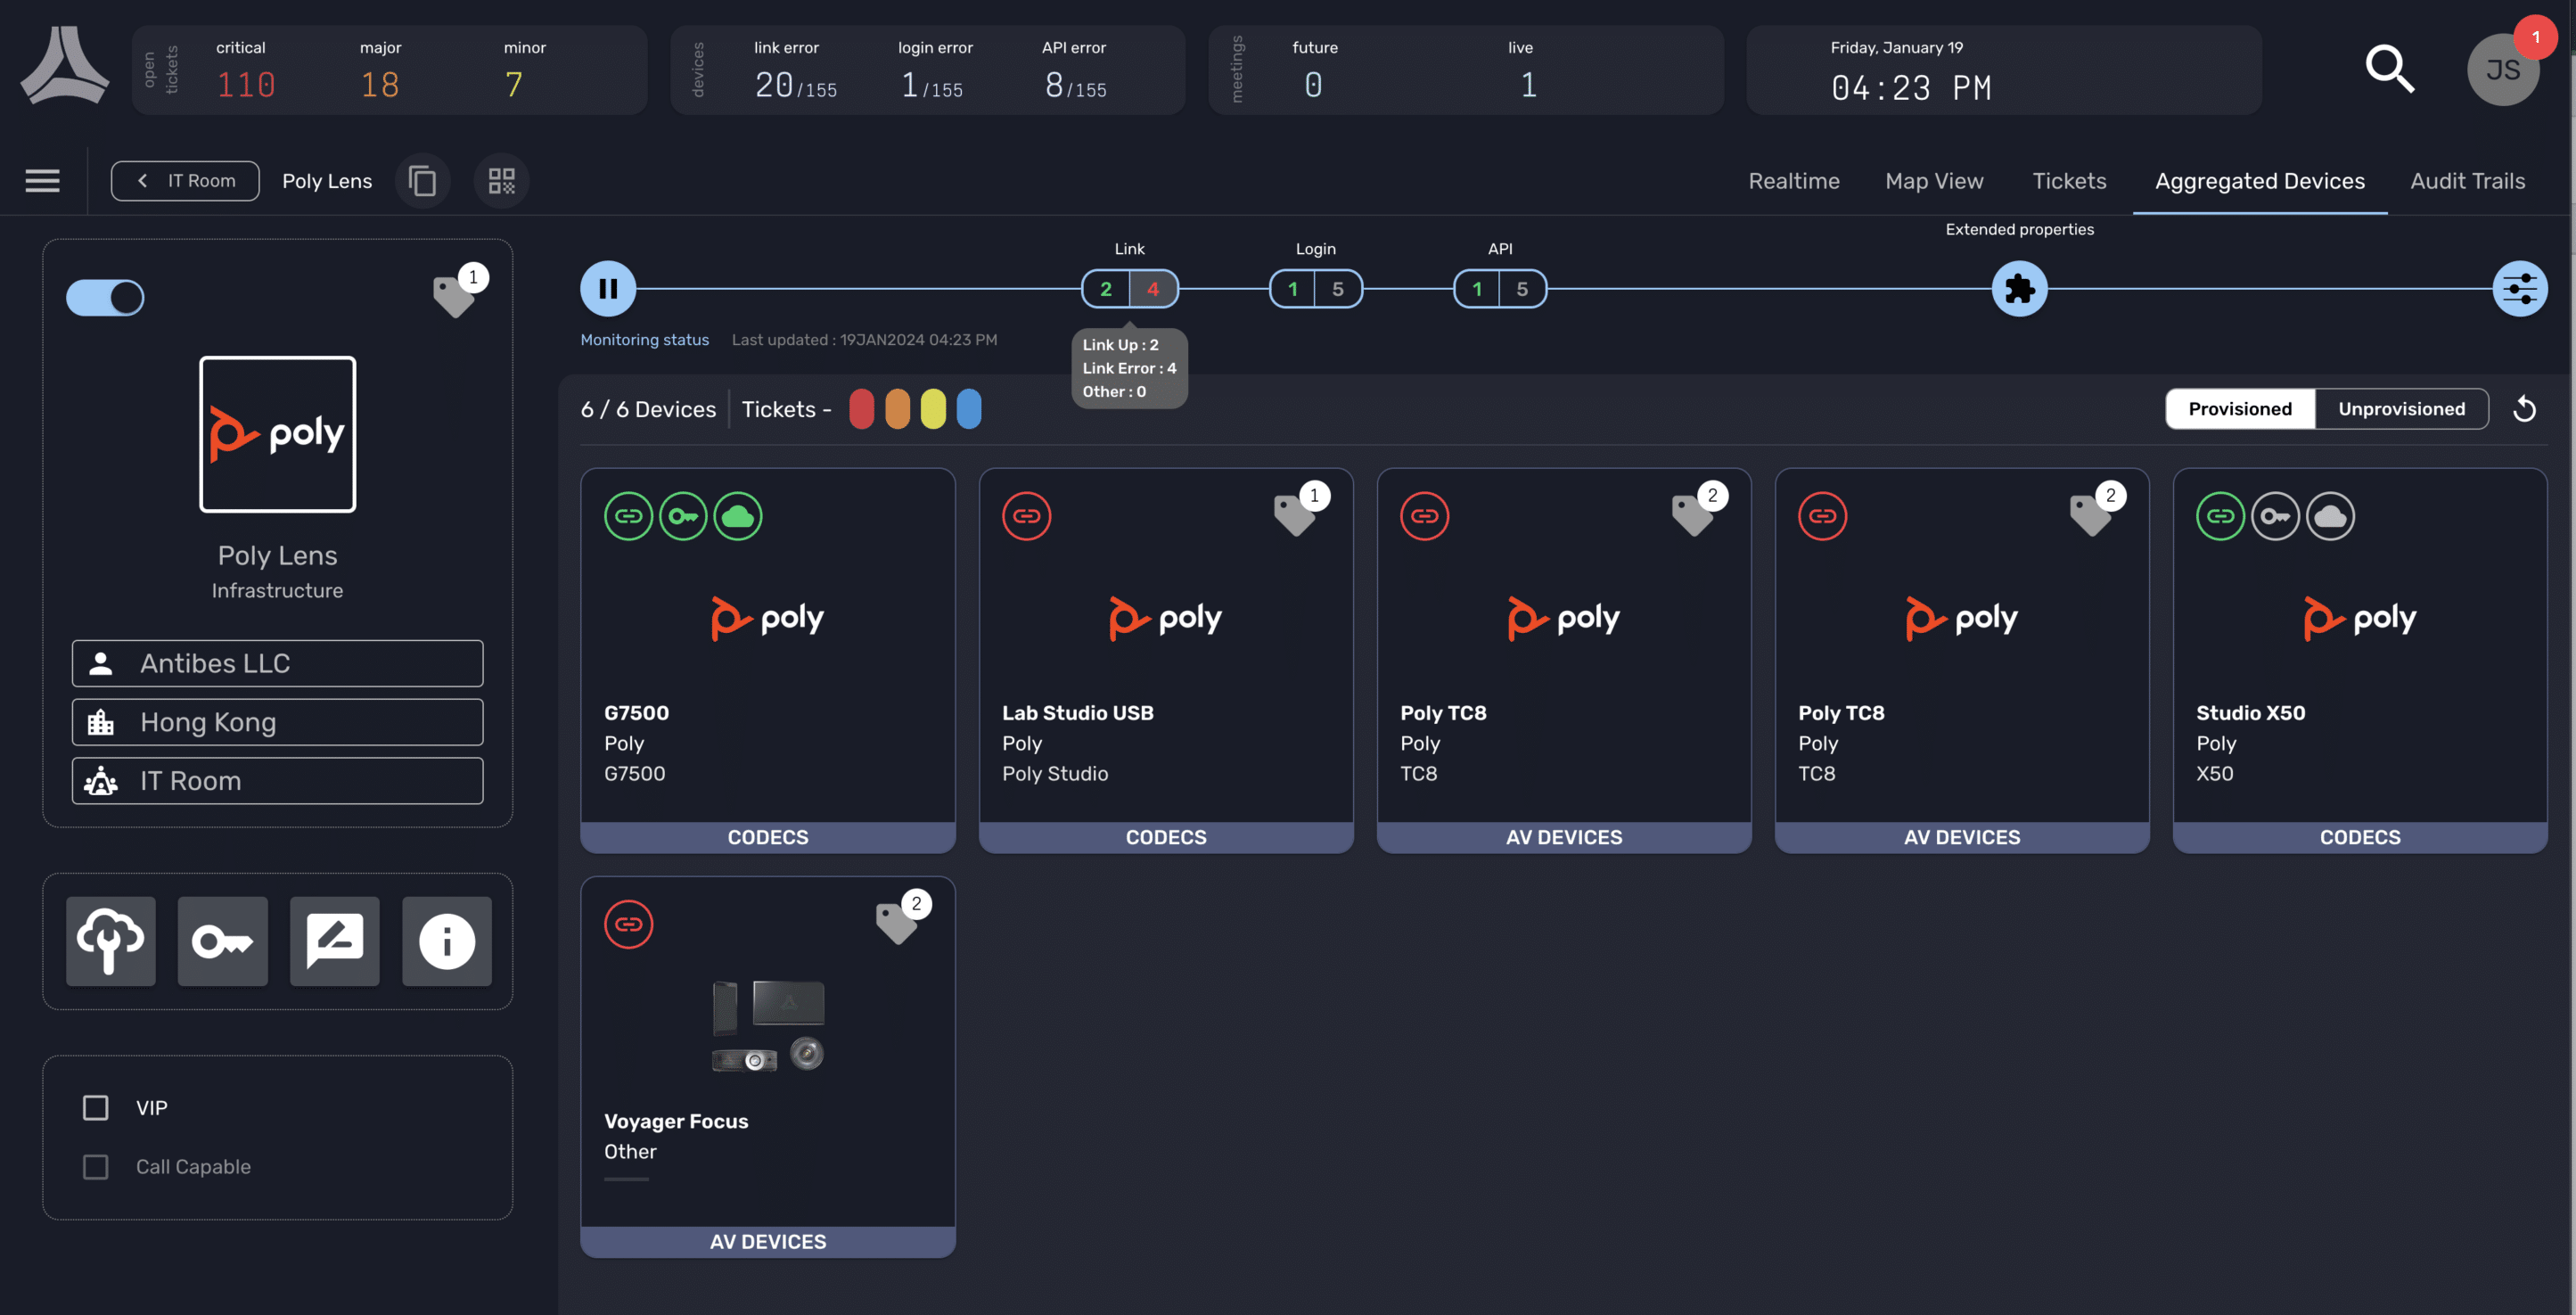
Task: Click the Extended properties puzzle icon
Action: click(x=2019, y=288)
